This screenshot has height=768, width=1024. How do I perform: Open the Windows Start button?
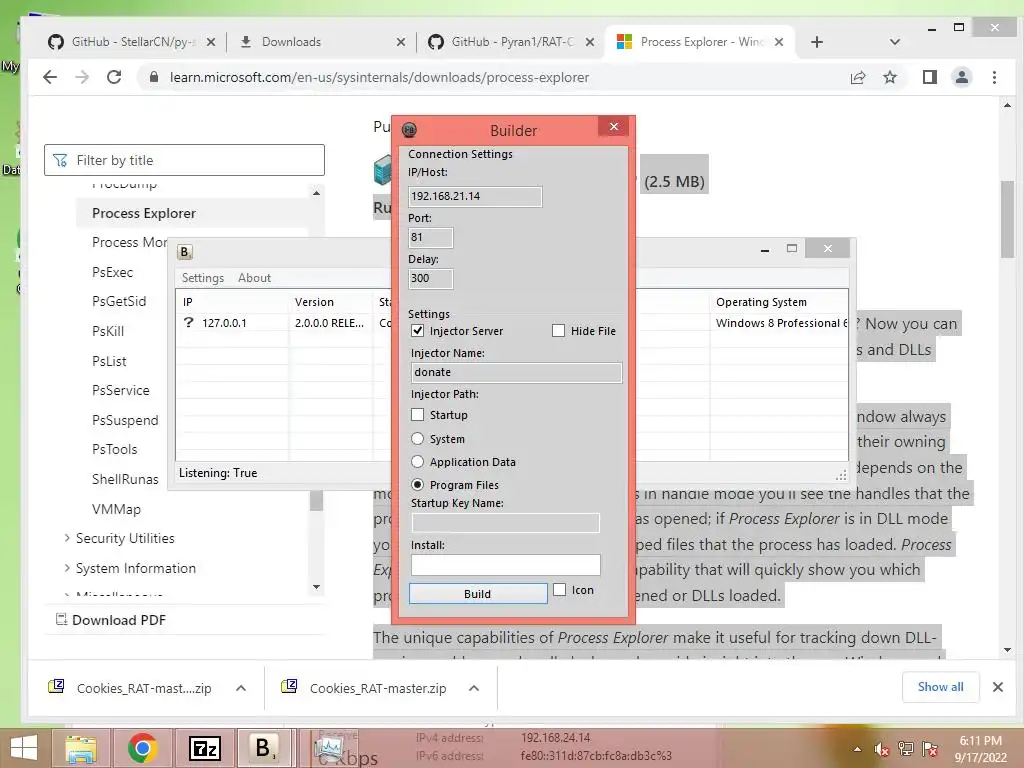click(x=24, y=748)
